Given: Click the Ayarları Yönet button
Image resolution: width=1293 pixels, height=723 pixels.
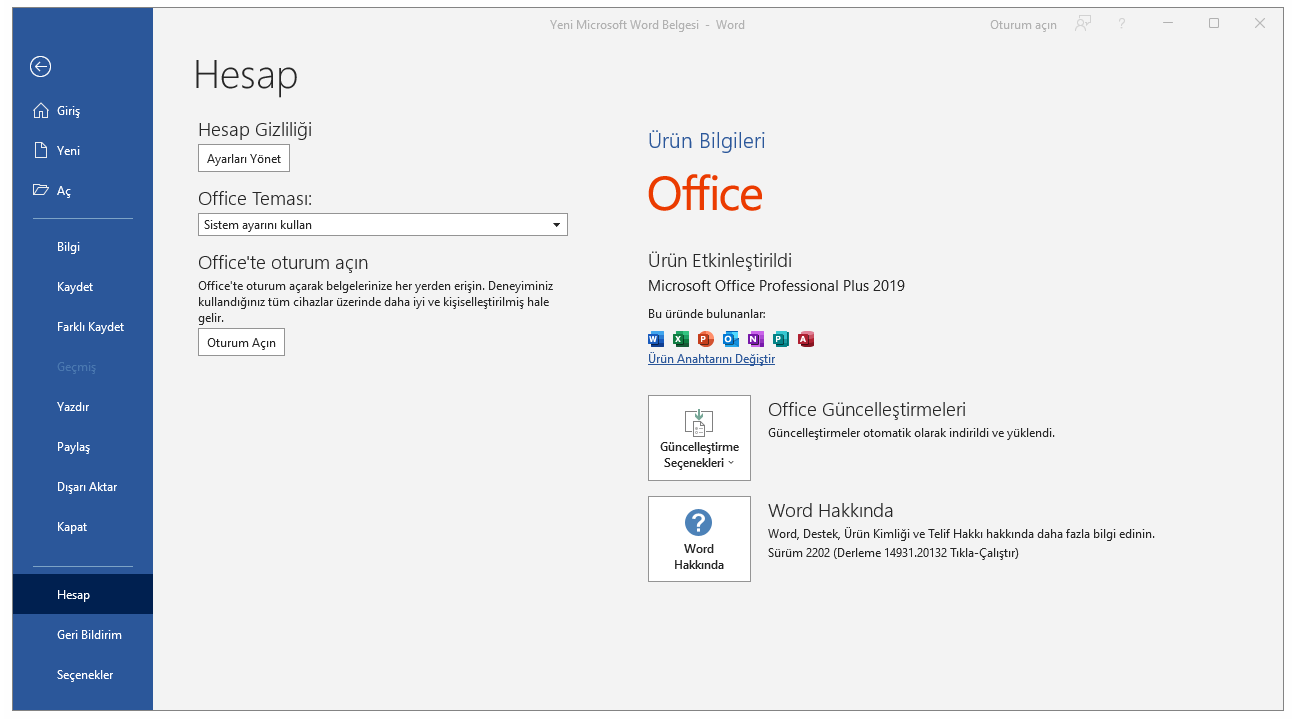Looking at the screenshot, I should coord(244,159).
